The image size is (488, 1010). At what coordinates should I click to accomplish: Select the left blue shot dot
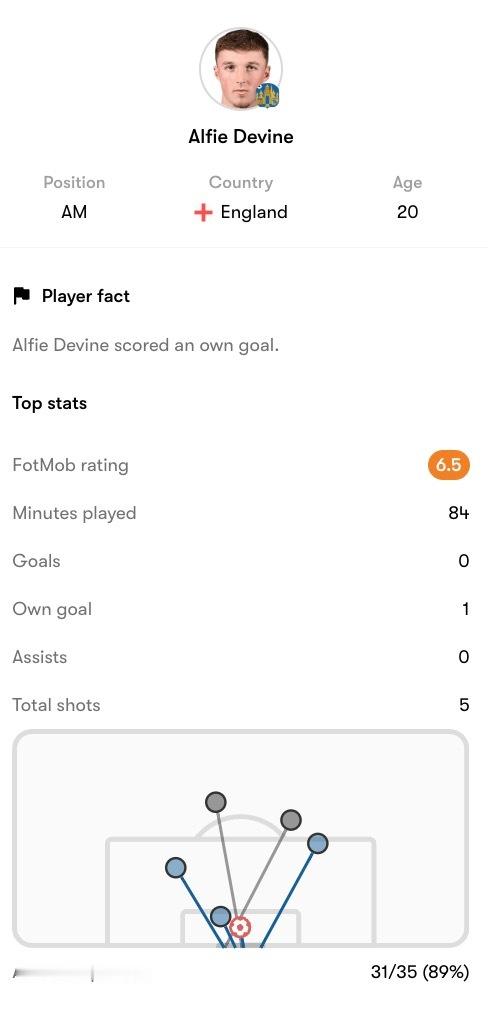point(176,868)
